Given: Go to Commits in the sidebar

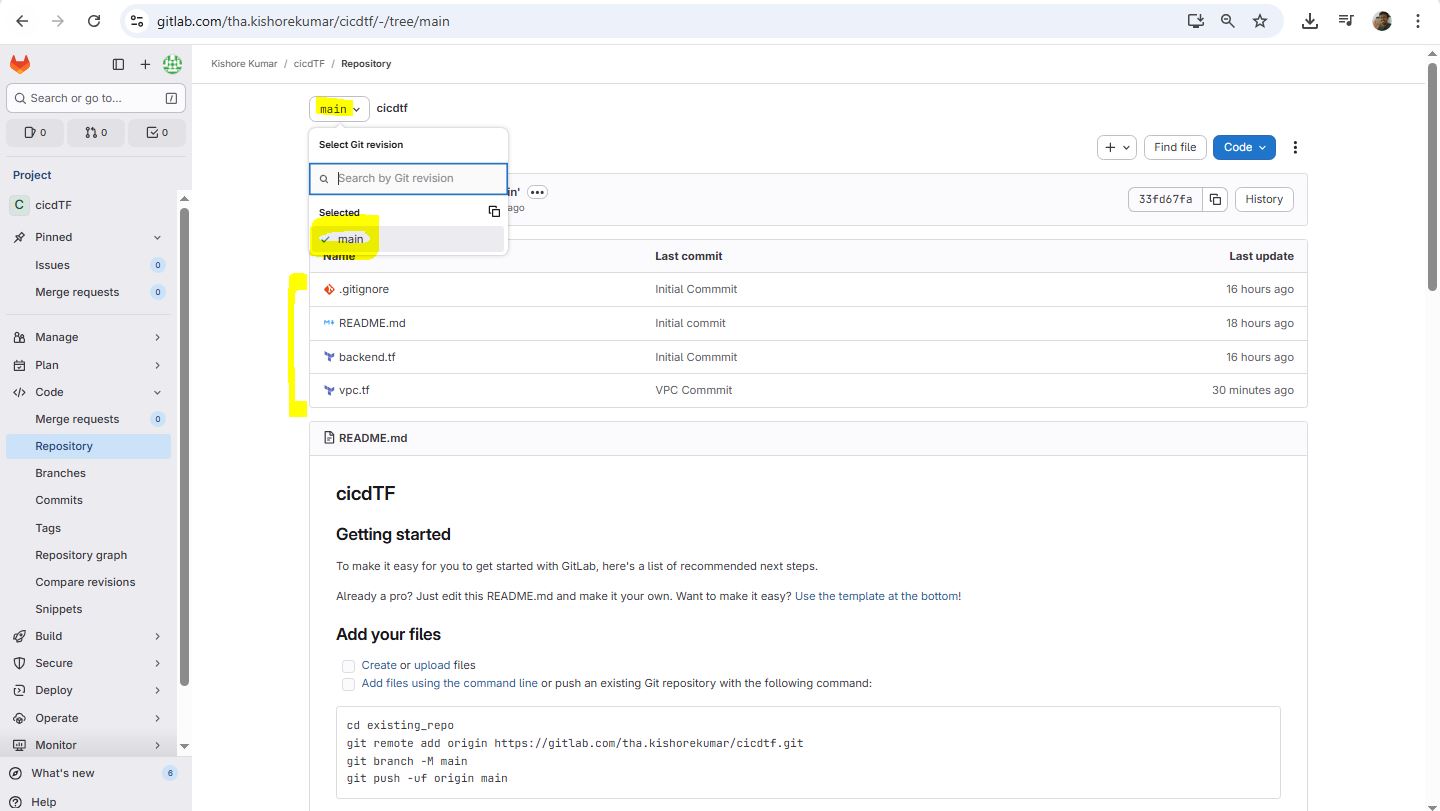Looking at the screenshot, I should pos(59,500).
